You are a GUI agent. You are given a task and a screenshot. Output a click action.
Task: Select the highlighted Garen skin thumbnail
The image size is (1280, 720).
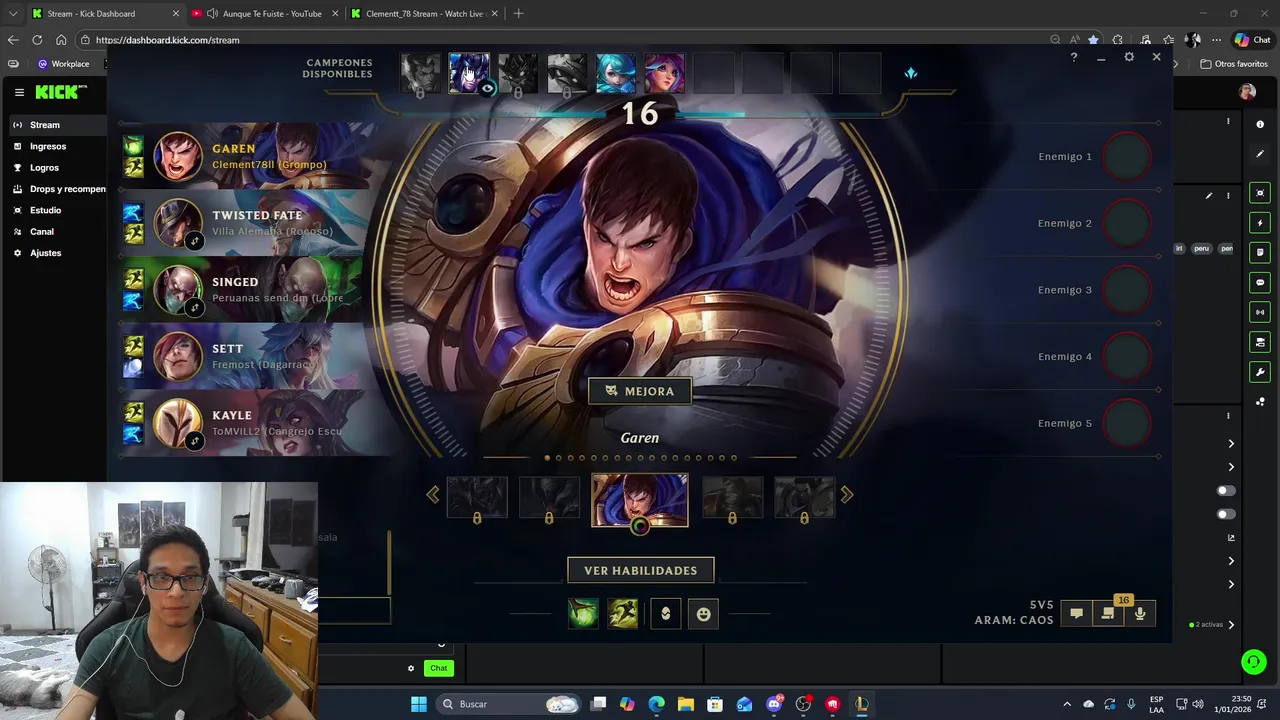[x=640, y=498]
